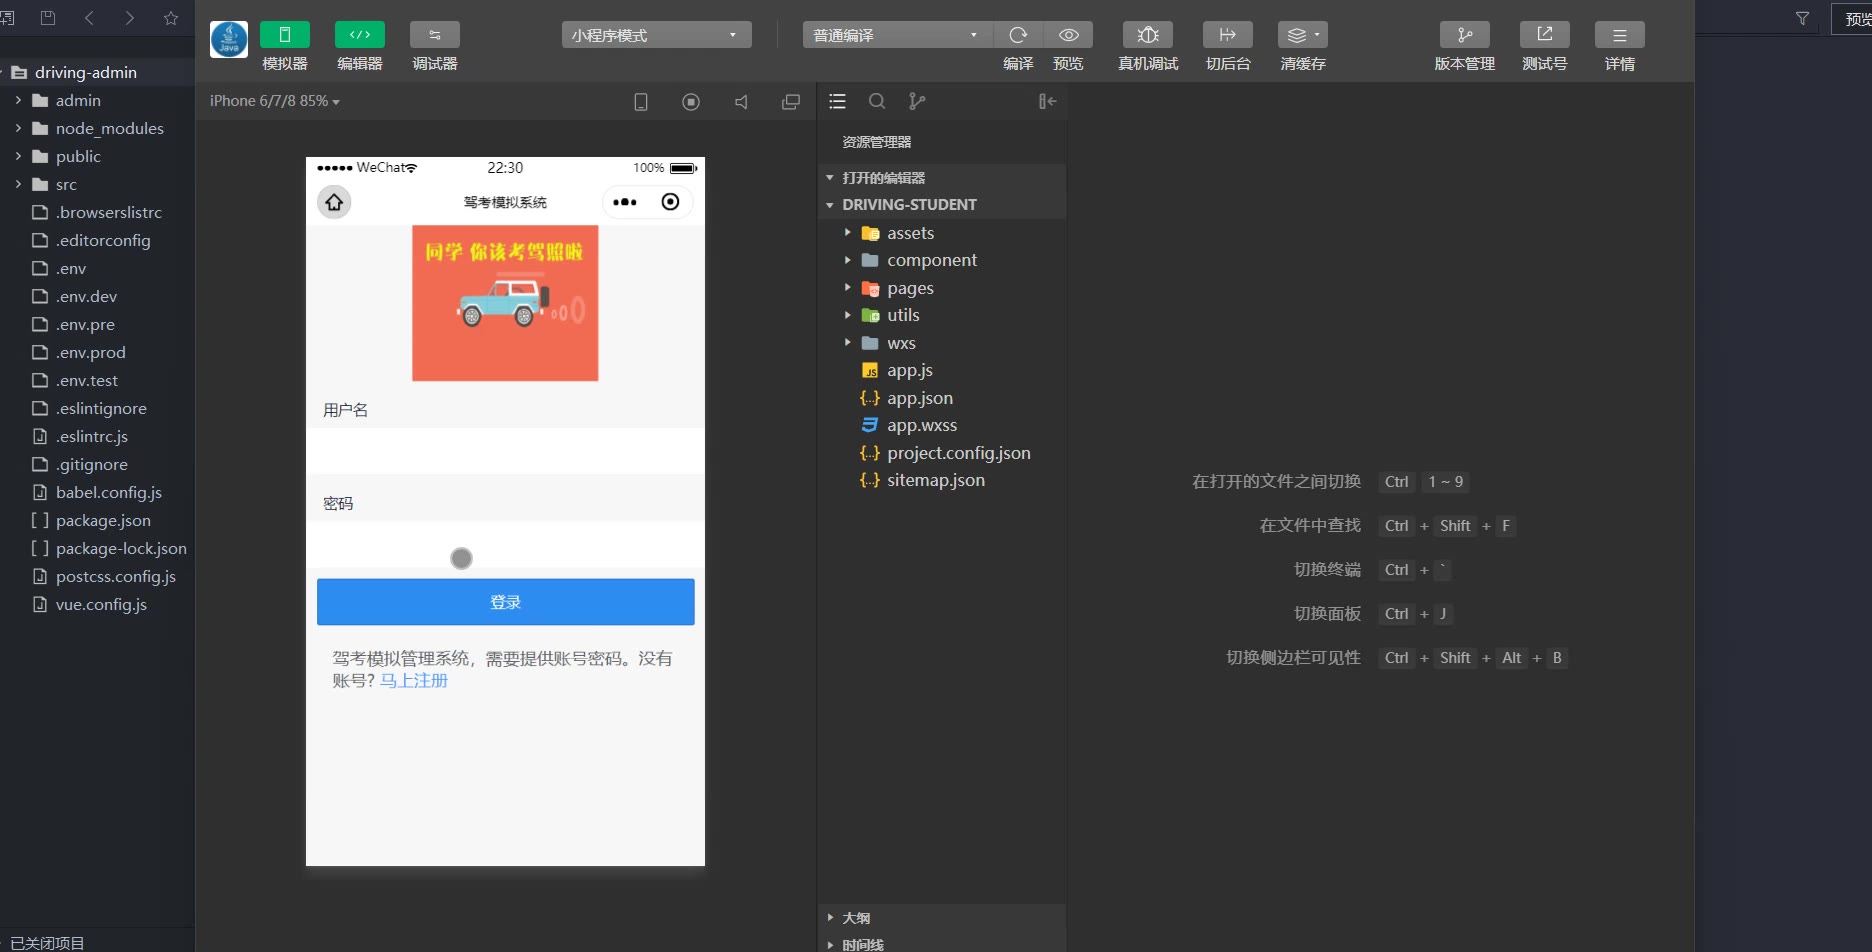Toggle the simulator panel button
This screenshot has height=952, width=1872.
[x=285, y=35]
